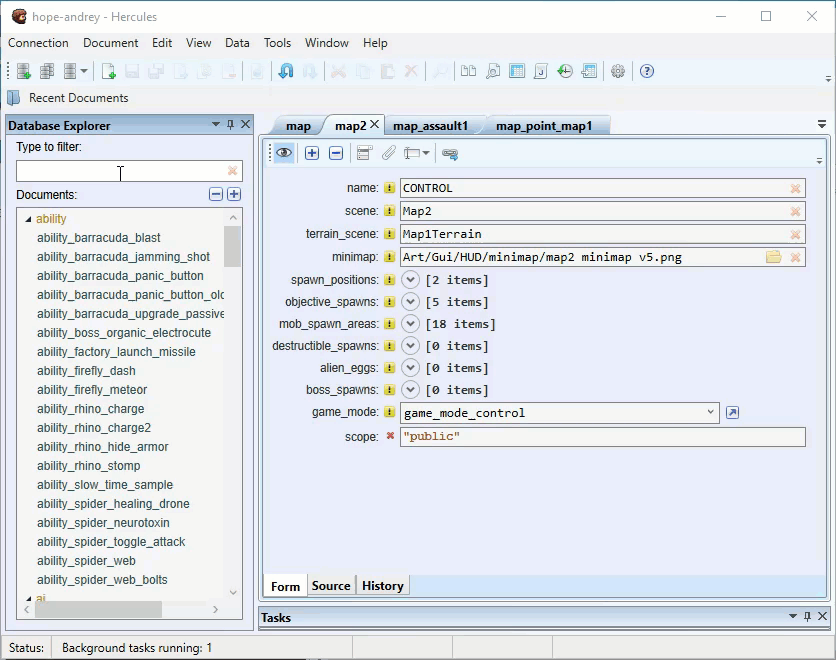Select ability_spider_web document
The height and width of the screenshot is (660, 836).
click(86, 561)
